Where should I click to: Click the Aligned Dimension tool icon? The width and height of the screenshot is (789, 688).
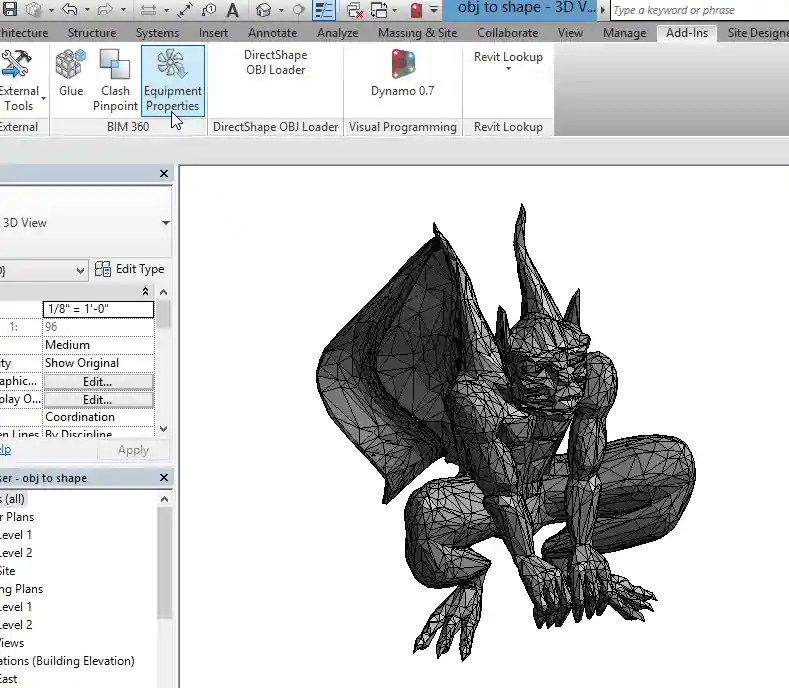(x=185, y=11)
